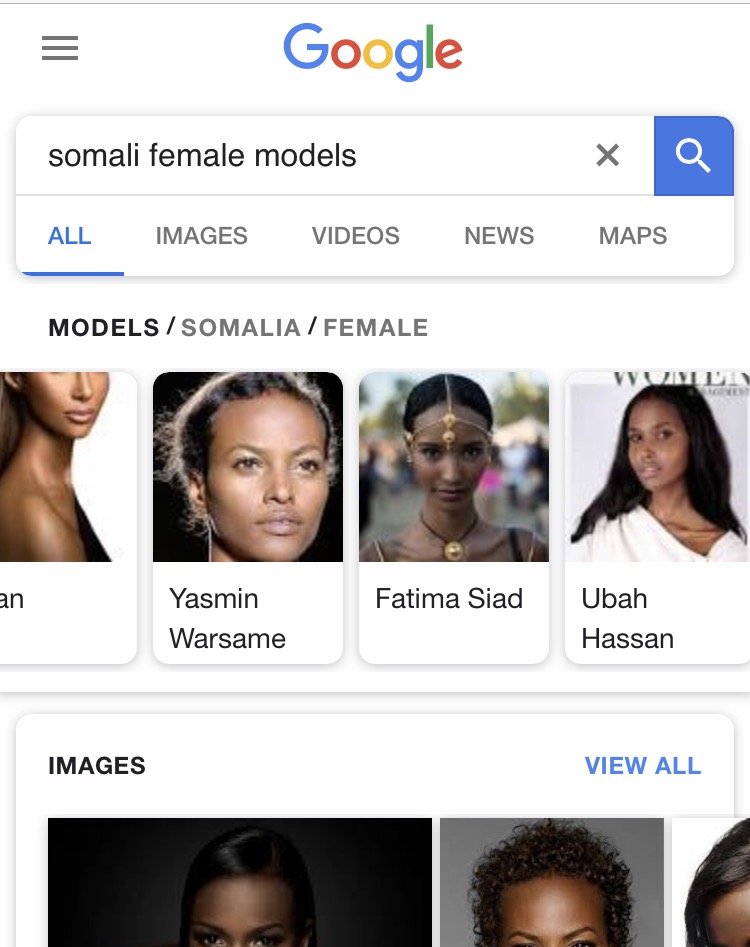Select the ALL tab
Image resolution: width=750 pixels, height=947 pixels.
pyautogui.click(x=70, y=236)
